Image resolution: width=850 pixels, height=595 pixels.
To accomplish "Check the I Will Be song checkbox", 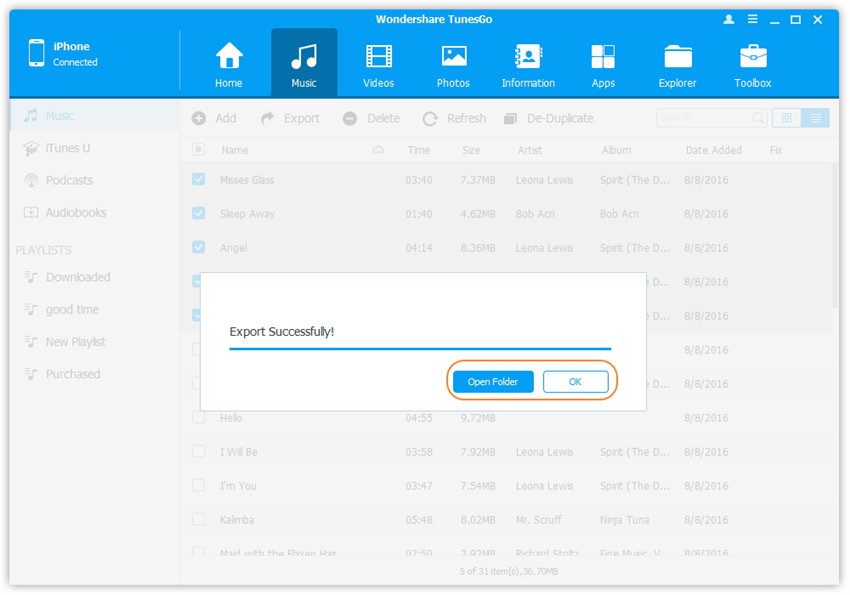I will coord(198,452).
